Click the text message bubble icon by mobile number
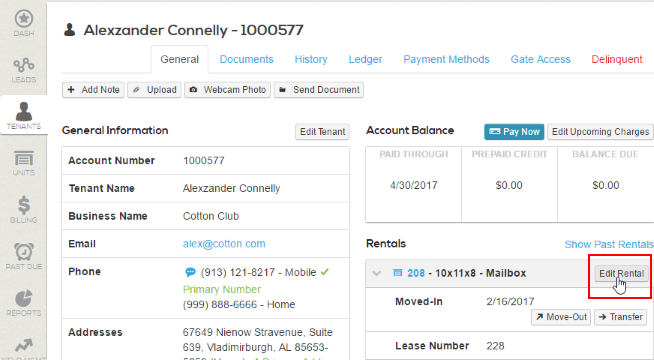Screen dimensions: 654x360 click(190, 272)
